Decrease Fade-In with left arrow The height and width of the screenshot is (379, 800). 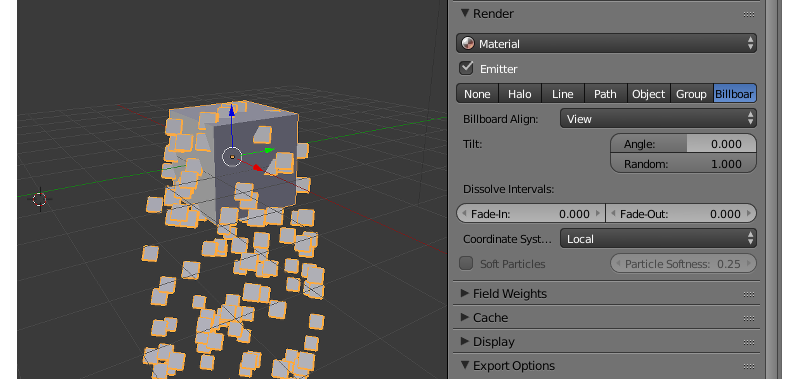pos(464,214)
